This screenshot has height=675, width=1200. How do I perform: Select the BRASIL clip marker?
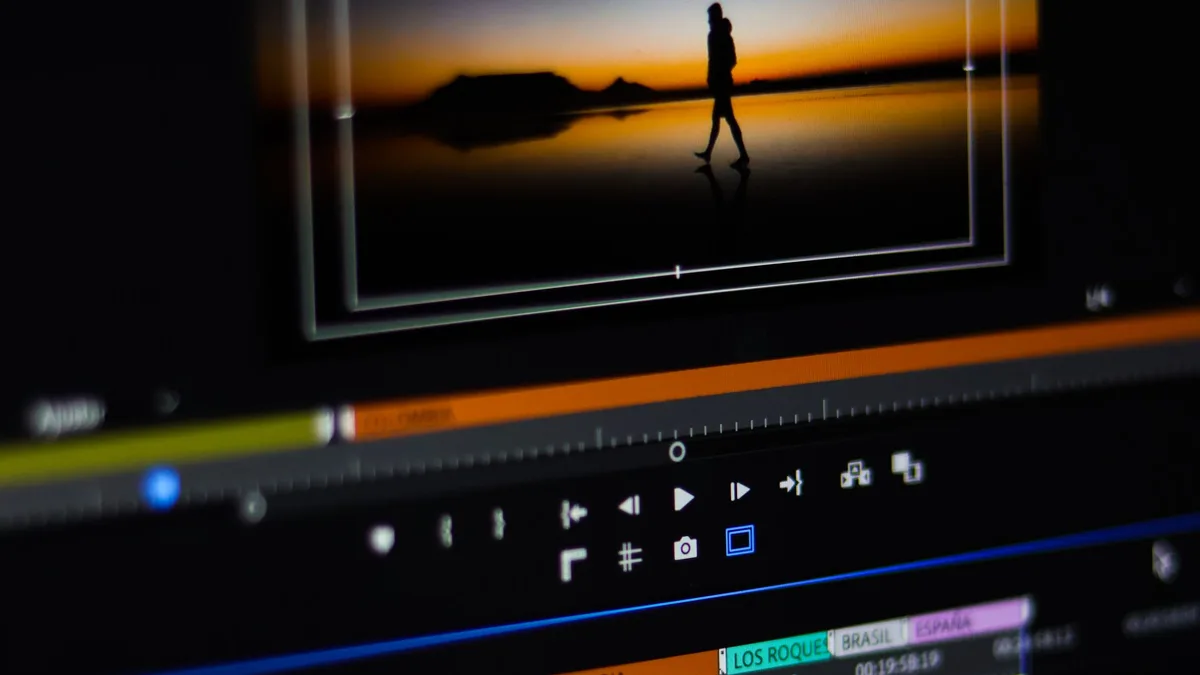click(x=870, y=638)
